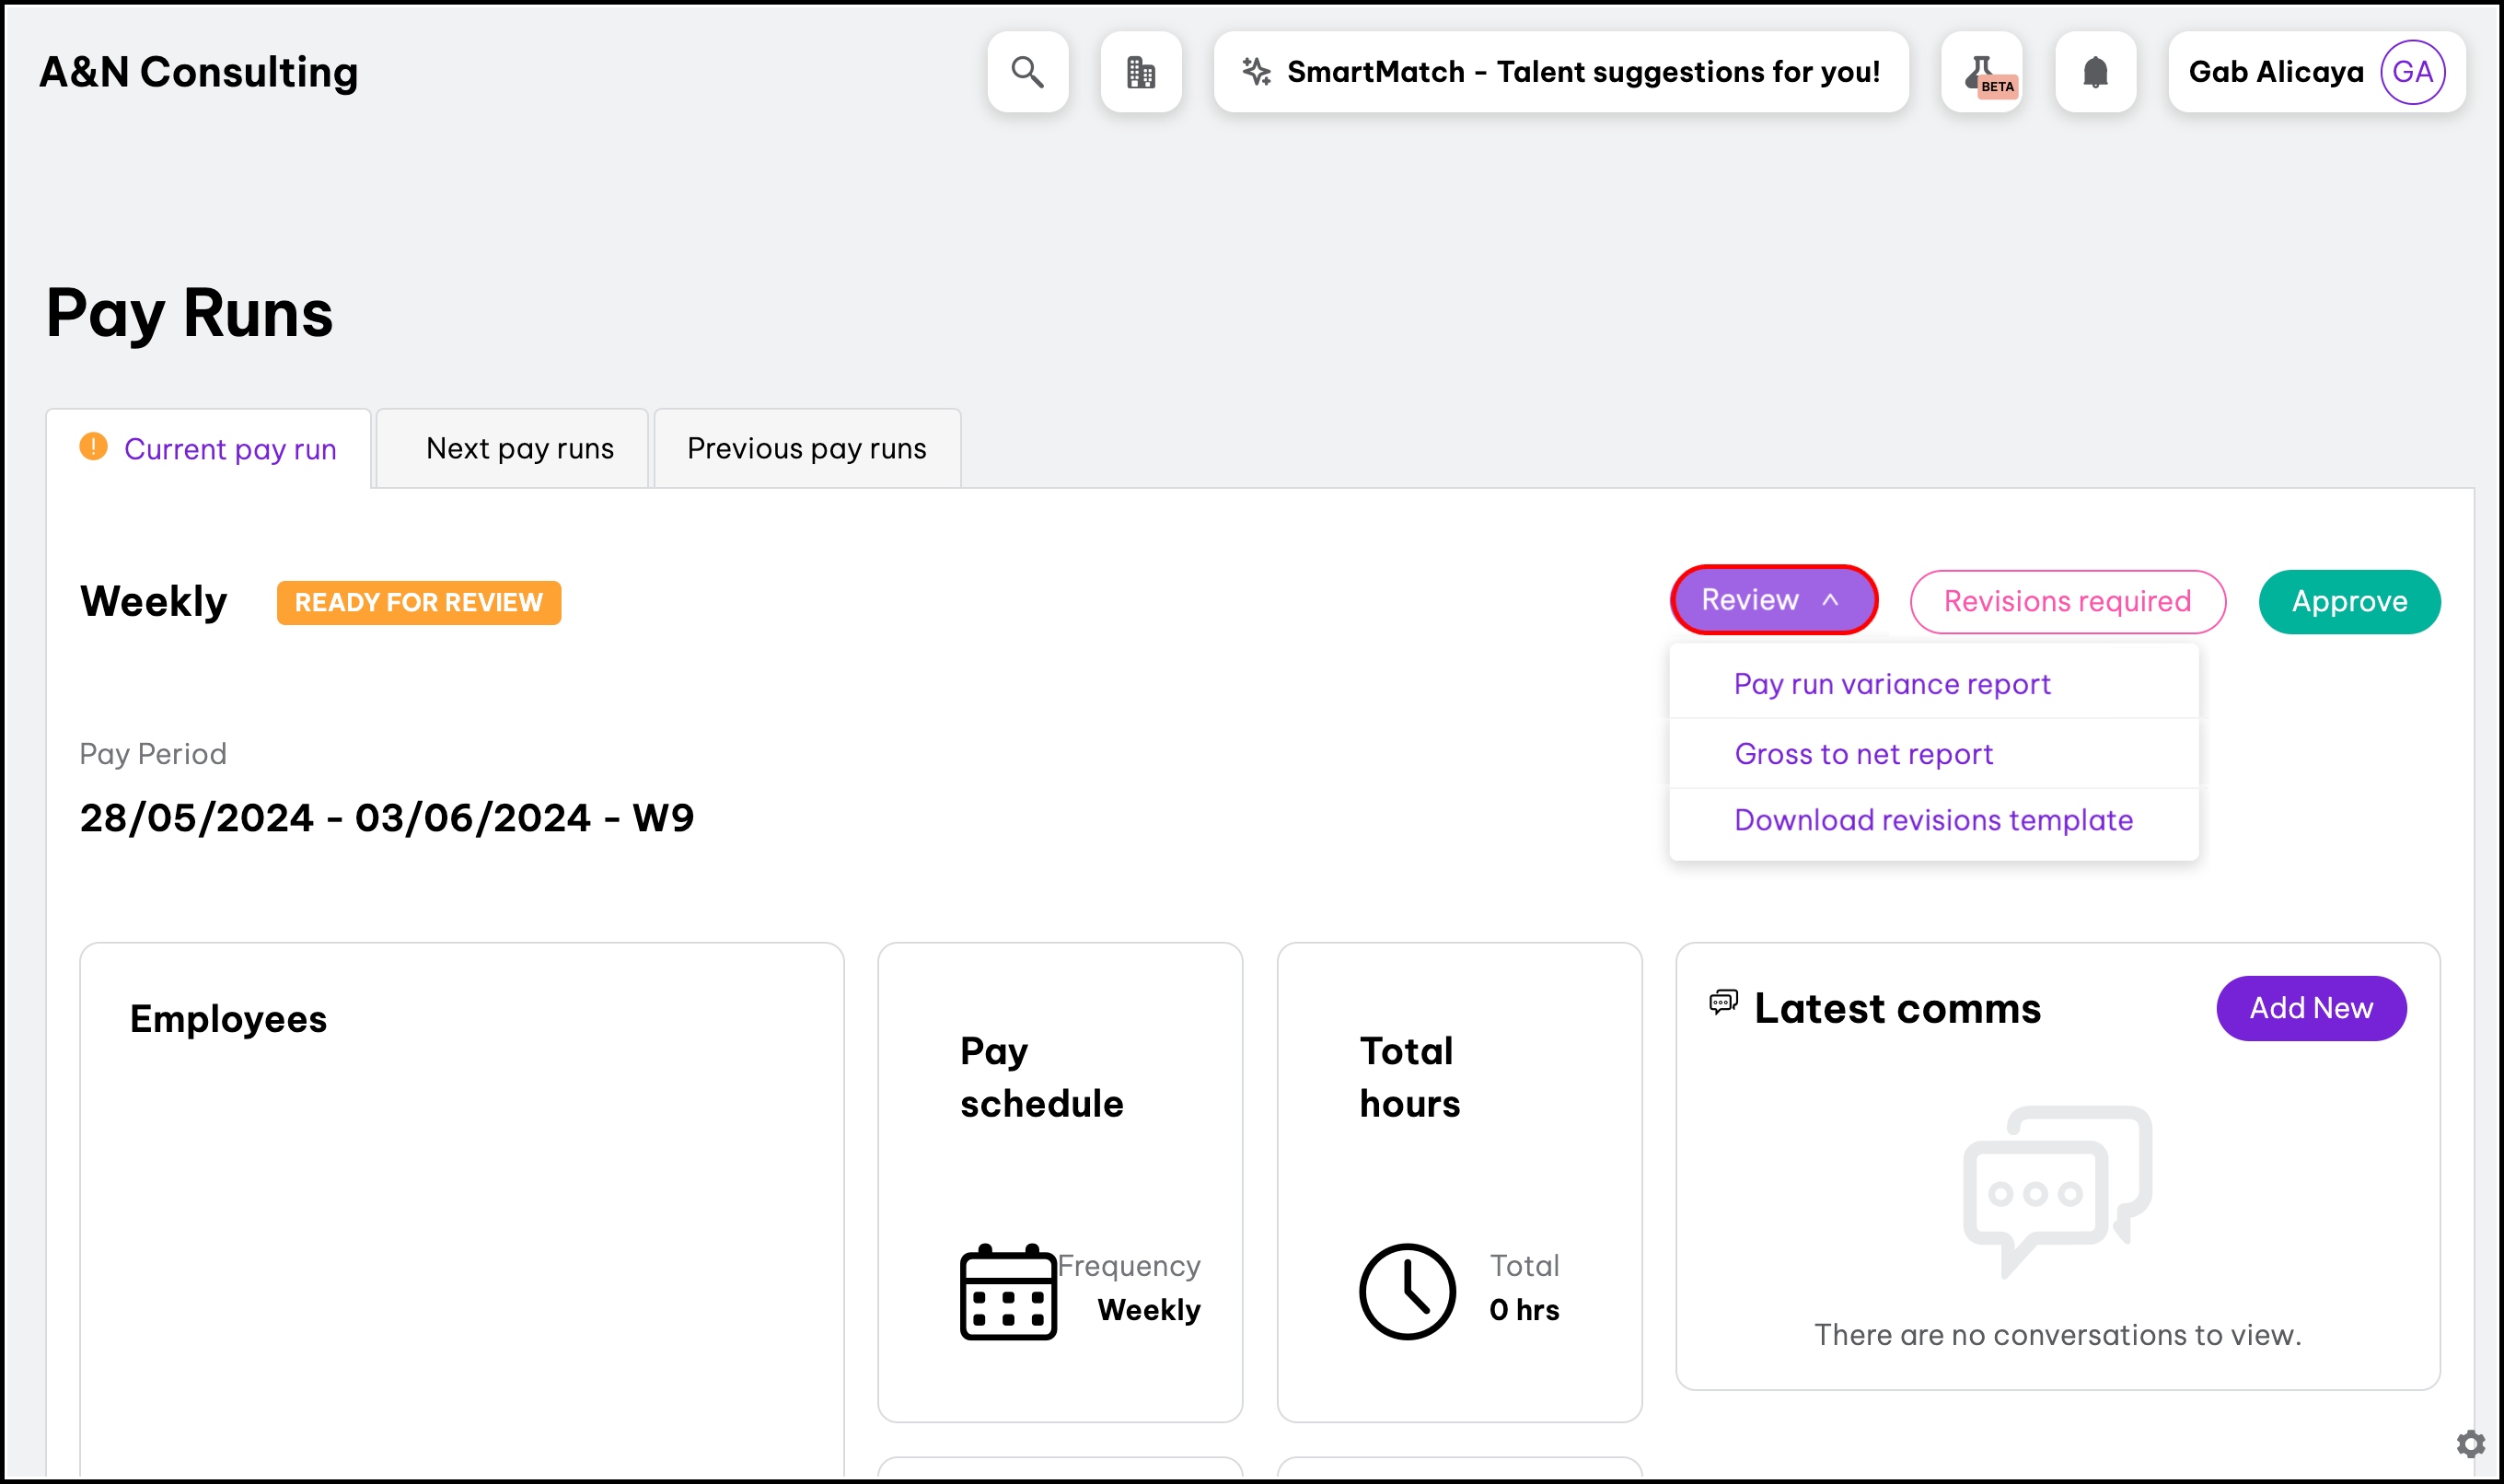The height and width of the screenshot is (1484, 2504).
Task: Open Gab Alicaya user menu
Action: [x=2276, y=72]
